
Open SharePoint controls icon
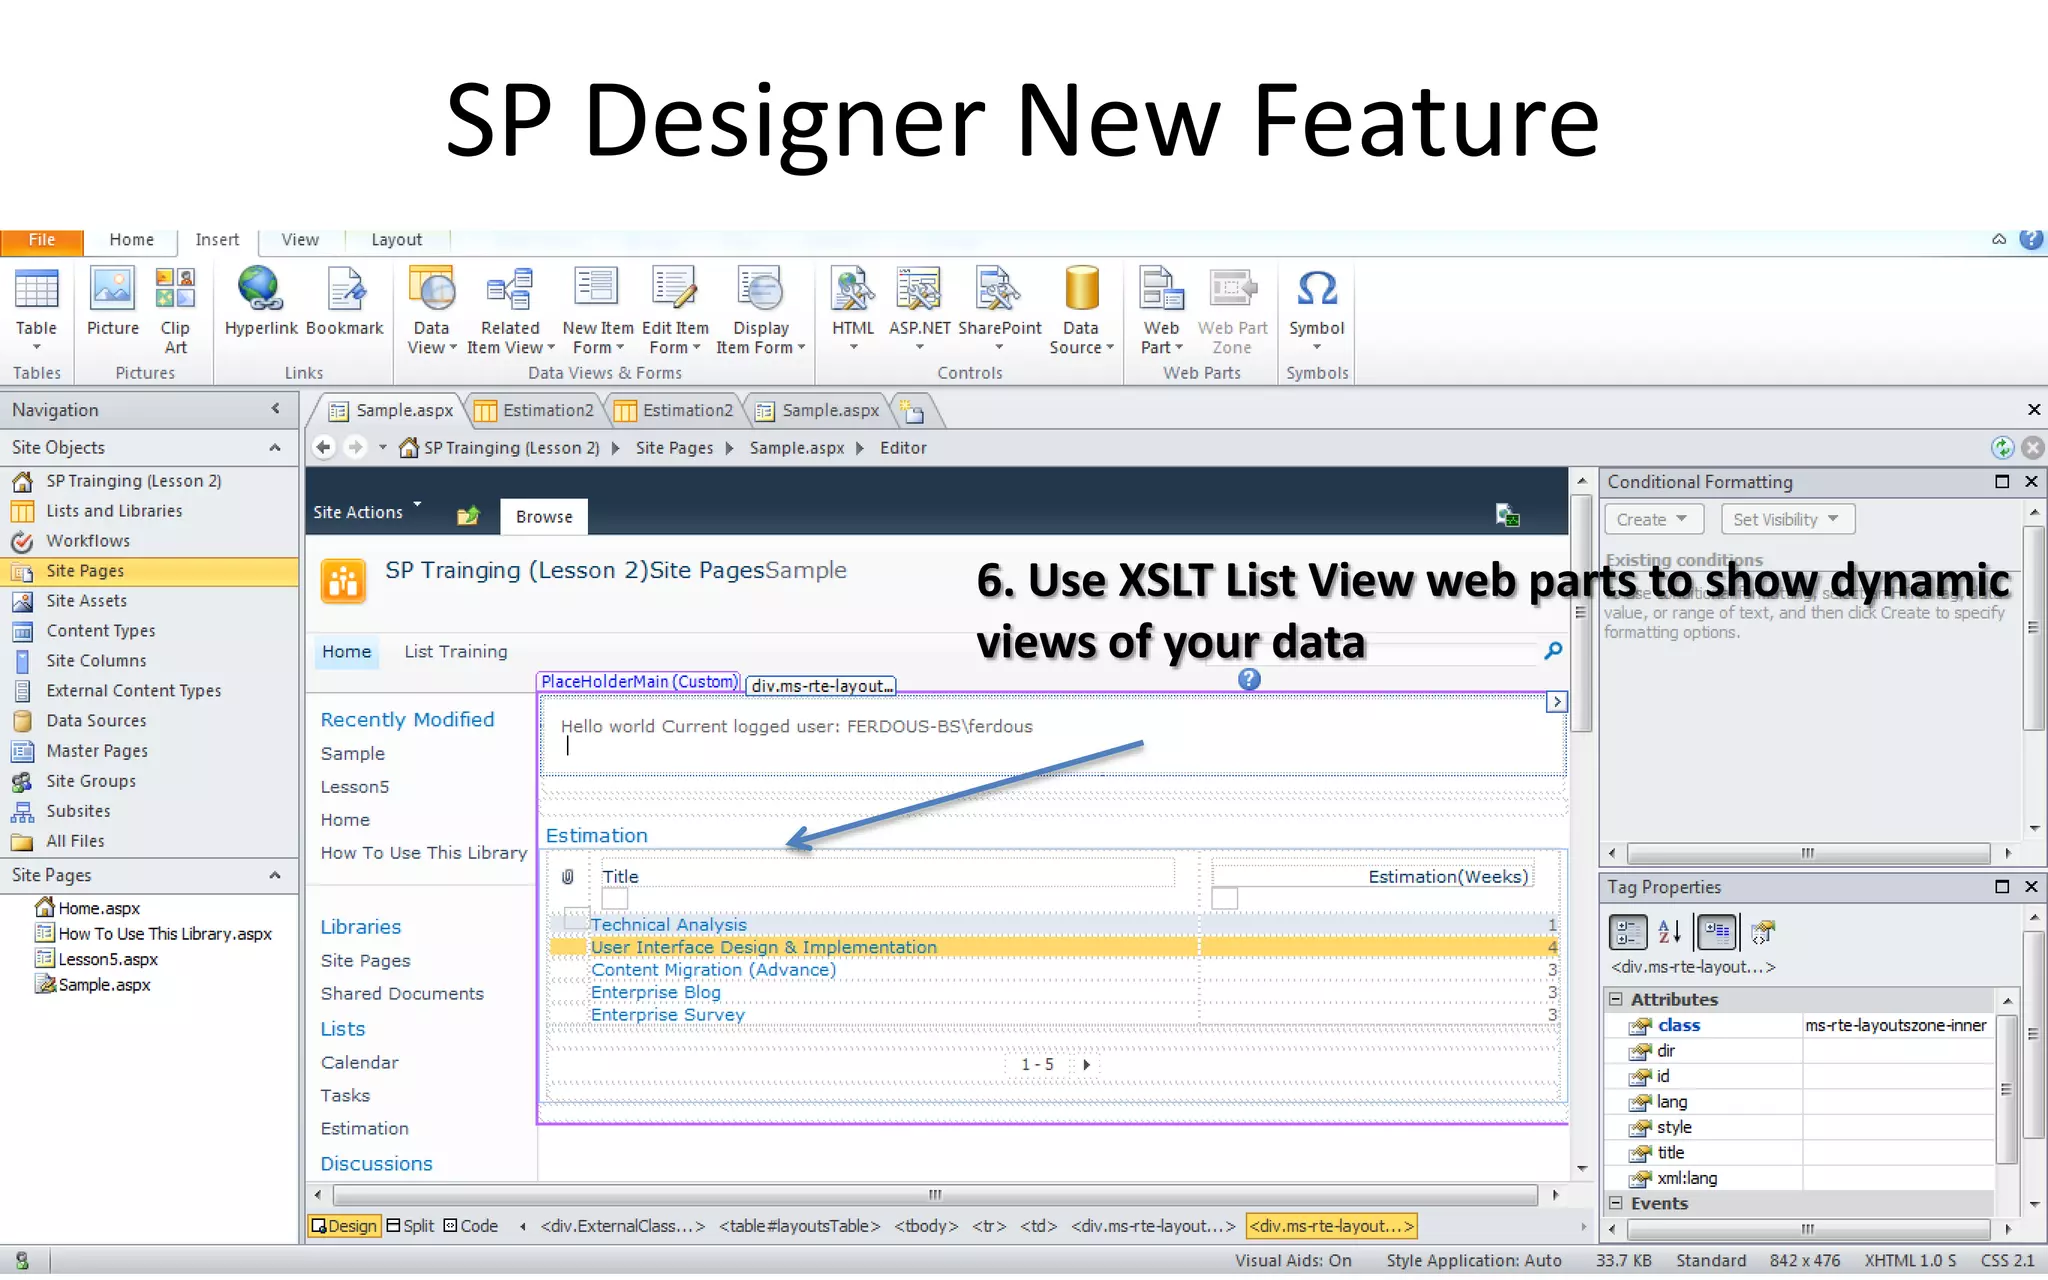999,308
